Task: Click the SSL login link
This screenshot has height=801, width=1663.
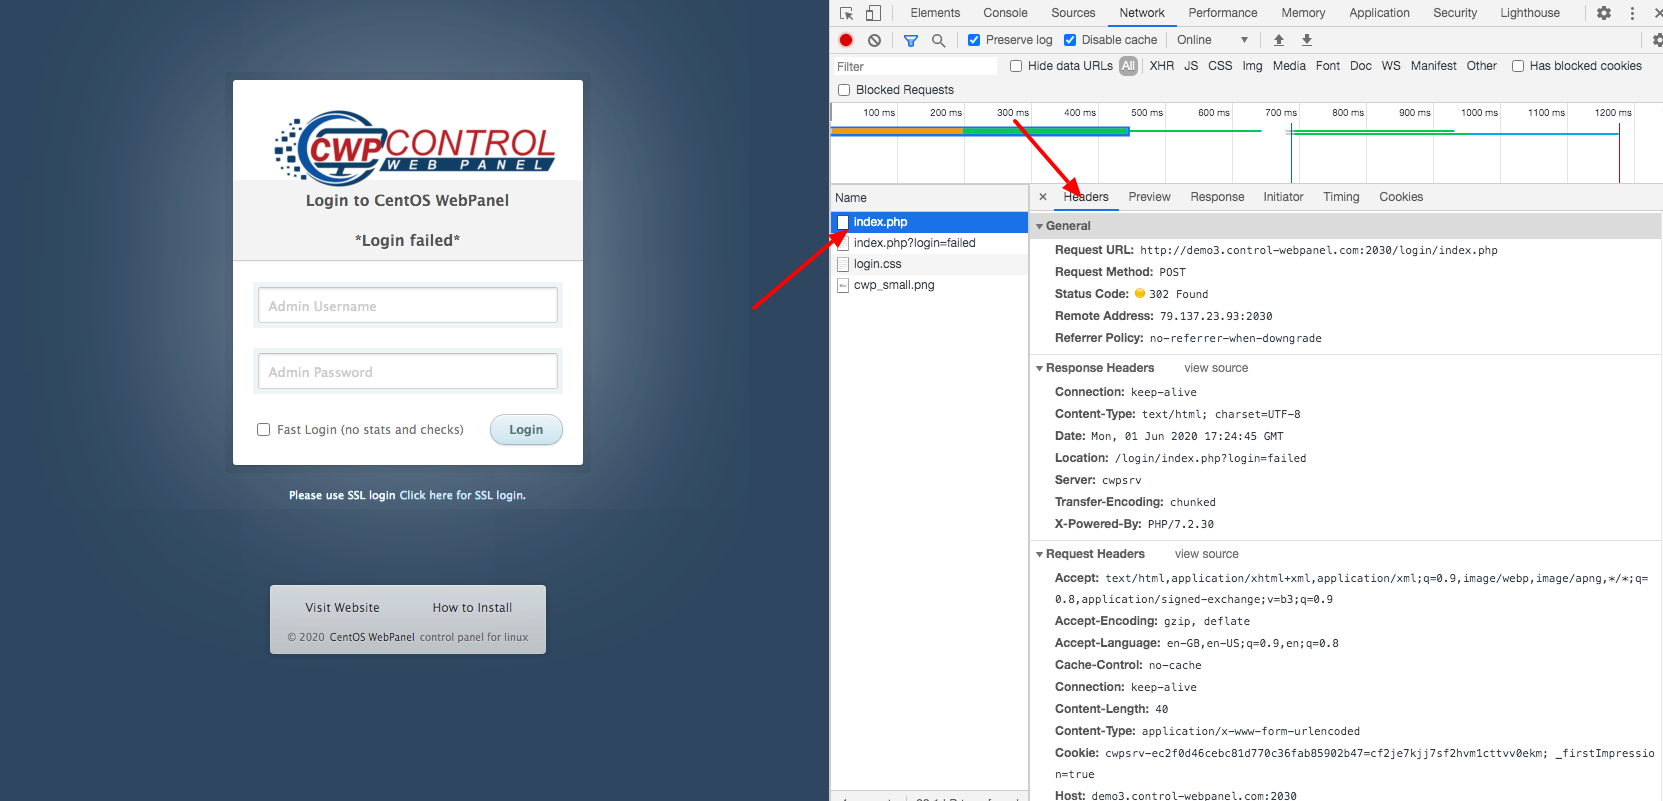Action: tap(462, 495)
